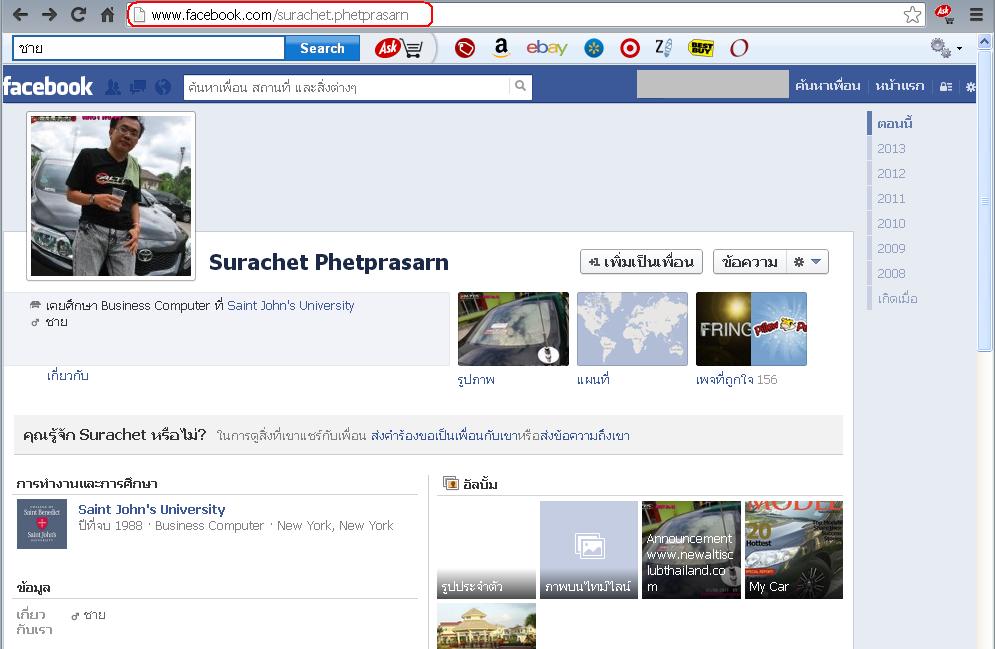Screen dimensions: 995x649
Task: Open the ภาพบนไทม์ไลน์ album
Action: pyautogui.click(x=589, y=550)
